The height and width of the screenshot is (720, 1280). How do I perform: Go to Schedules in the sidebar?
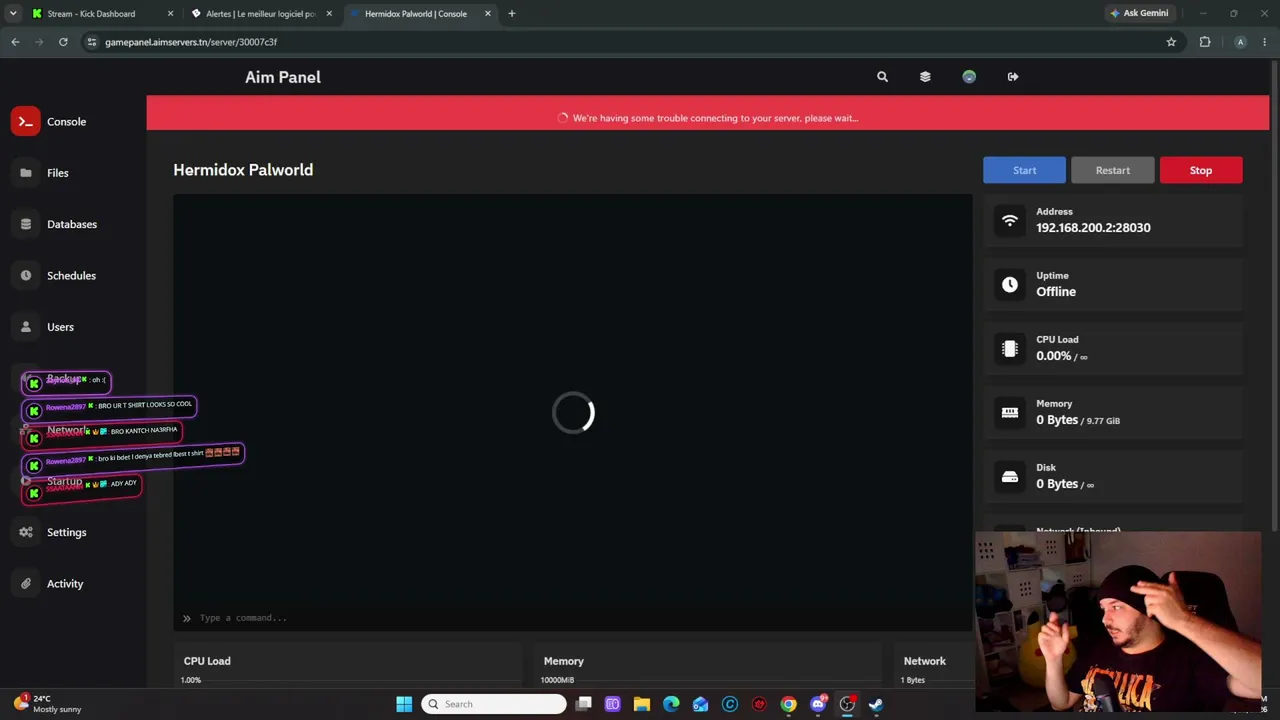(71, 275)
